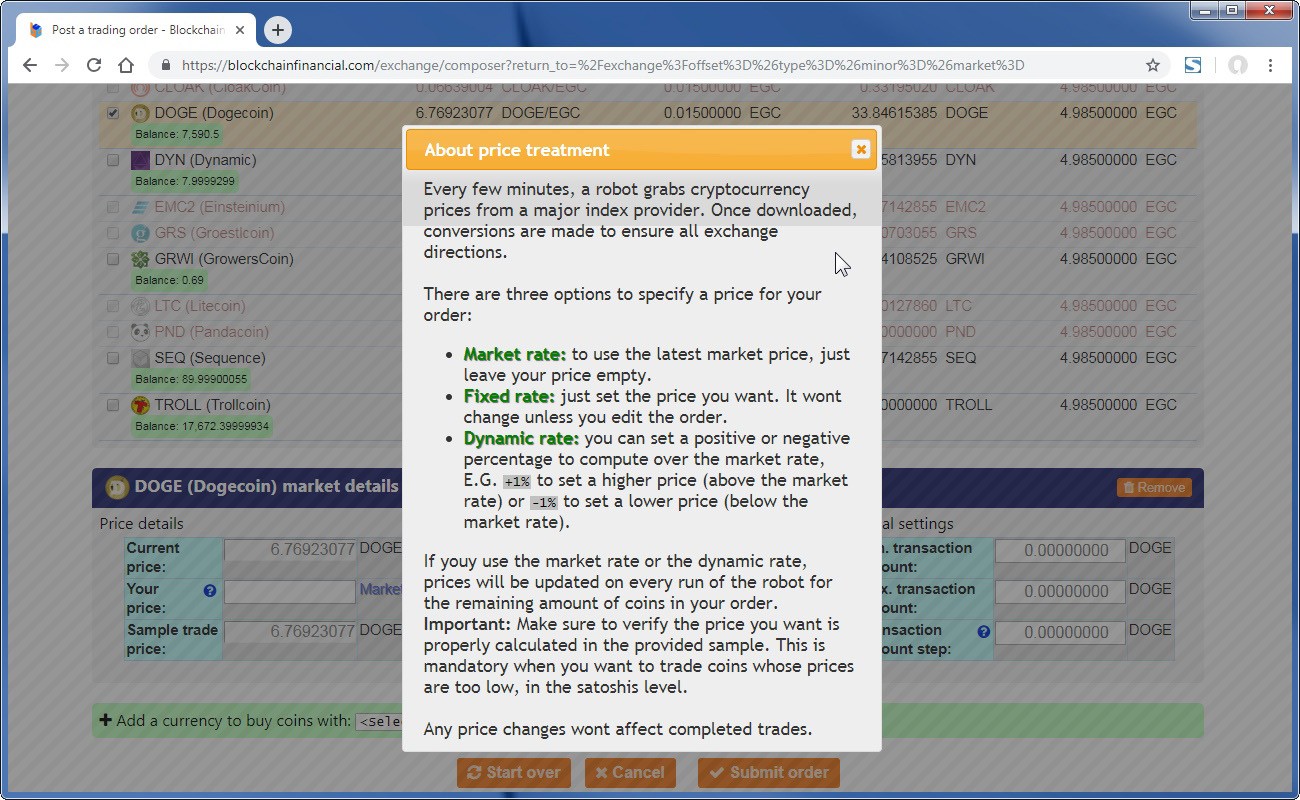Click the Start over button

point(514,772)
